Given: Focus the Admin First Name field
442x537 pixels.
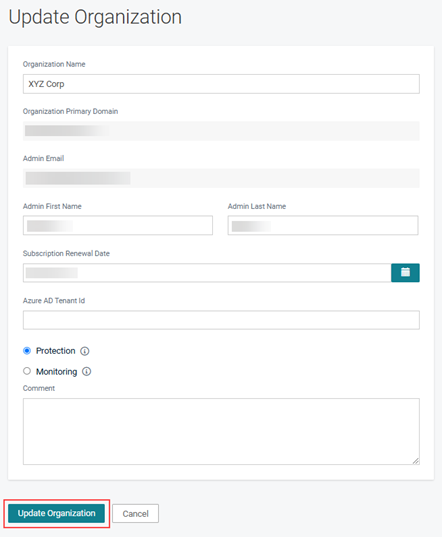Looking at the screenshot, I should click(x=118, y=225).
